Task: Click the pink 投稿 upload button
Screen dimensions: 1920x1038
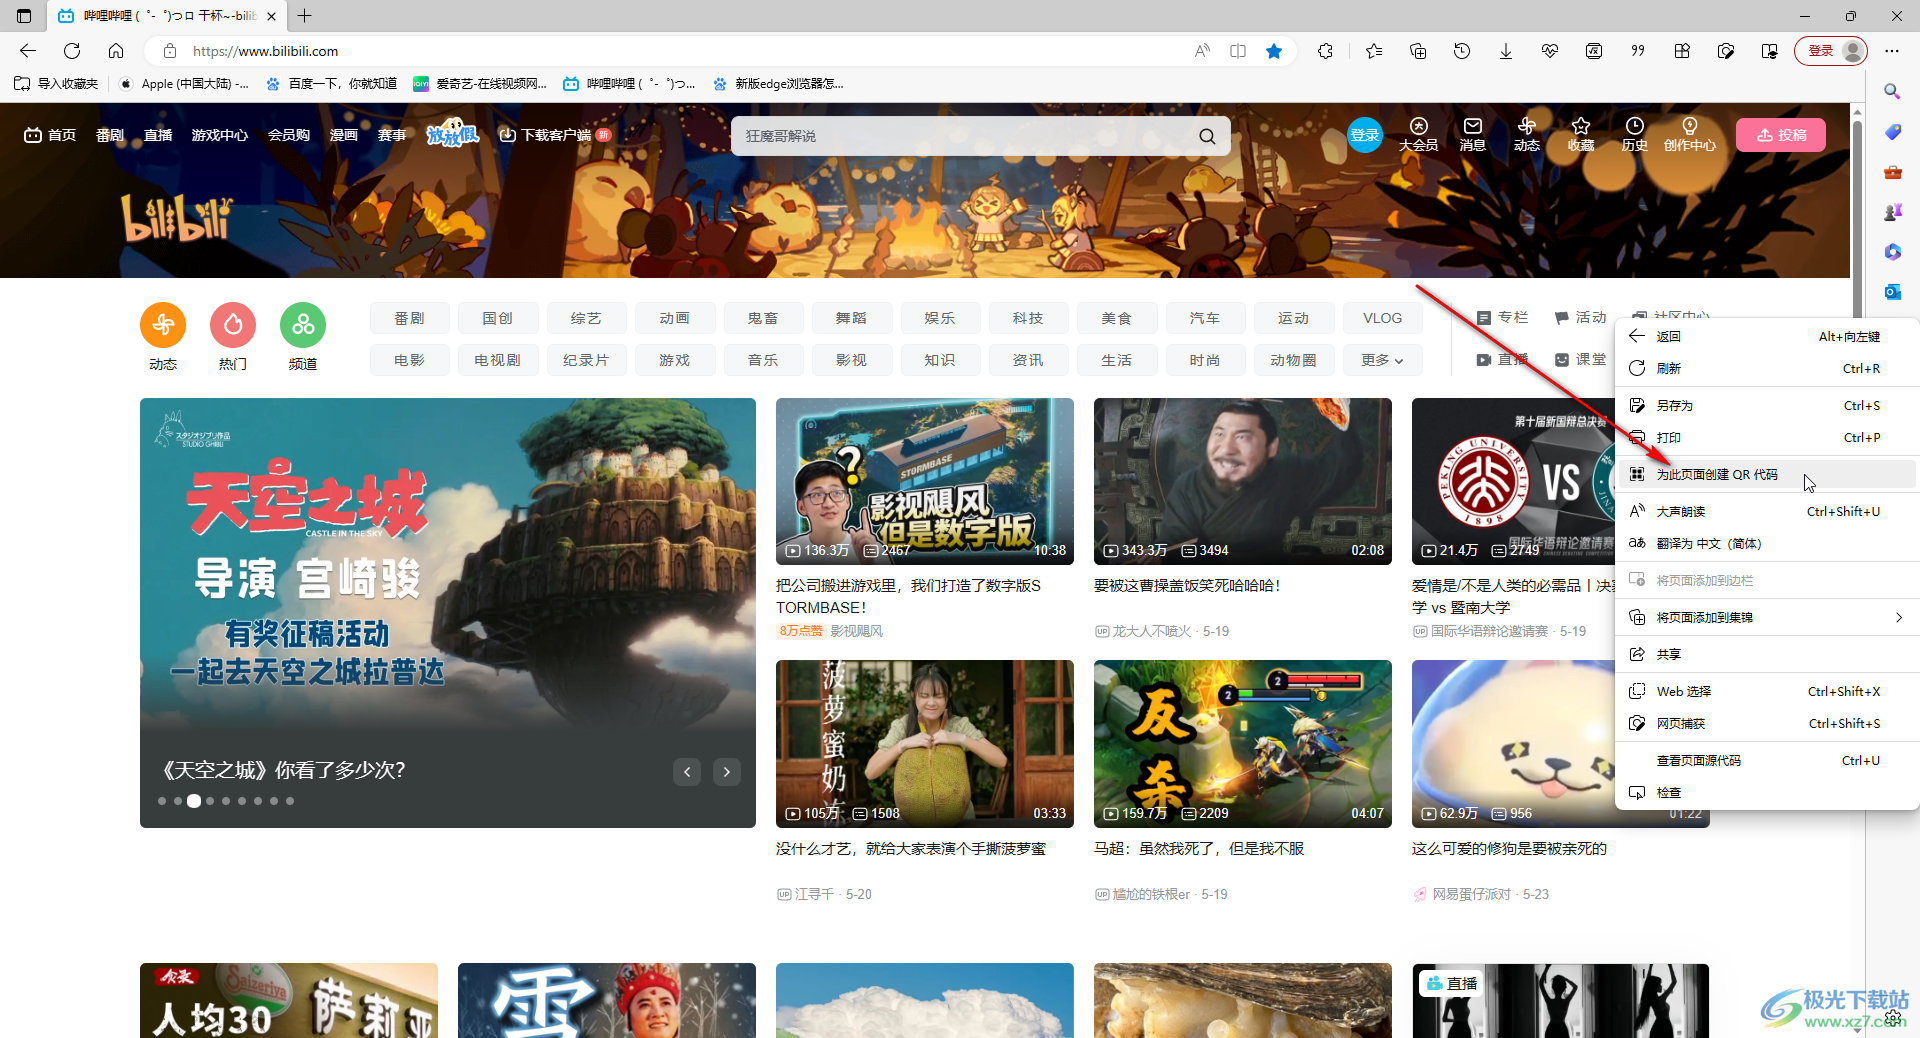Action: (x=1781, y=135)
